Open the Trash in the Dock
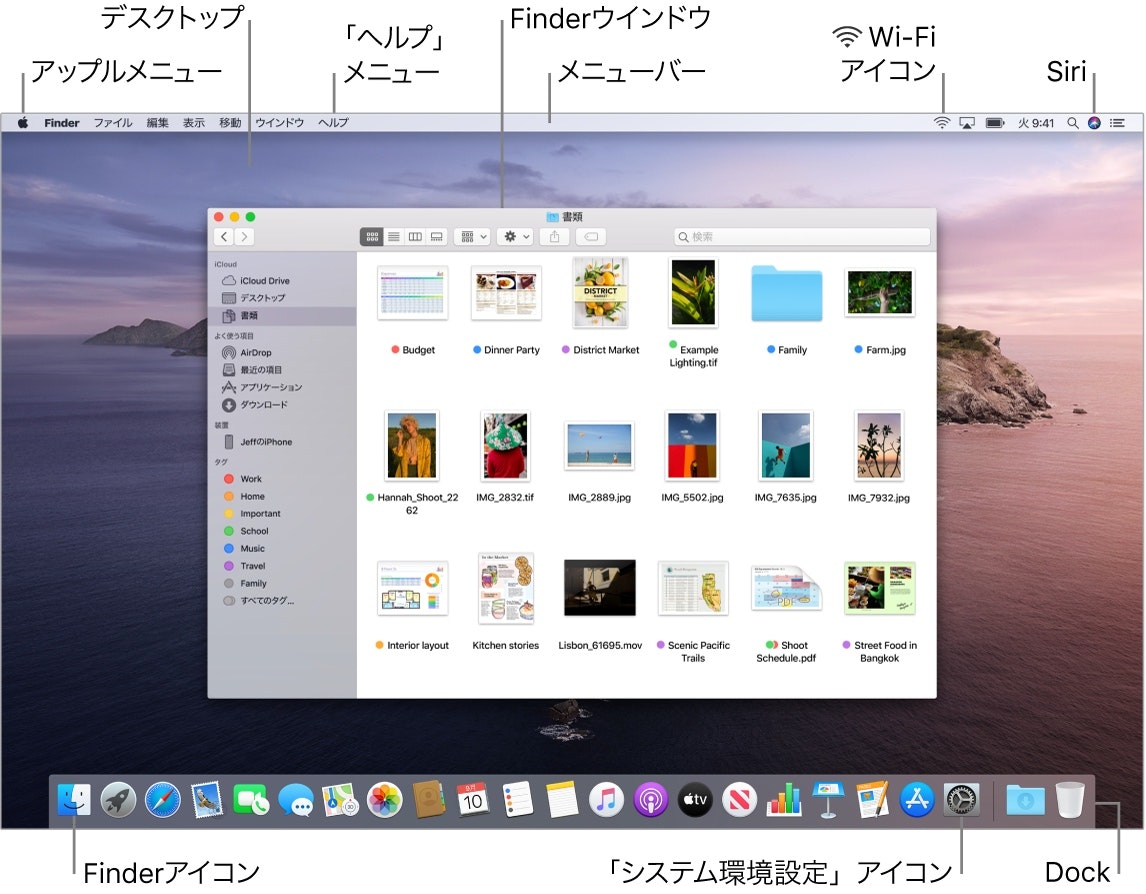Image resolution: width=1146 pixels, height=894 pixels. (1069, 799)
